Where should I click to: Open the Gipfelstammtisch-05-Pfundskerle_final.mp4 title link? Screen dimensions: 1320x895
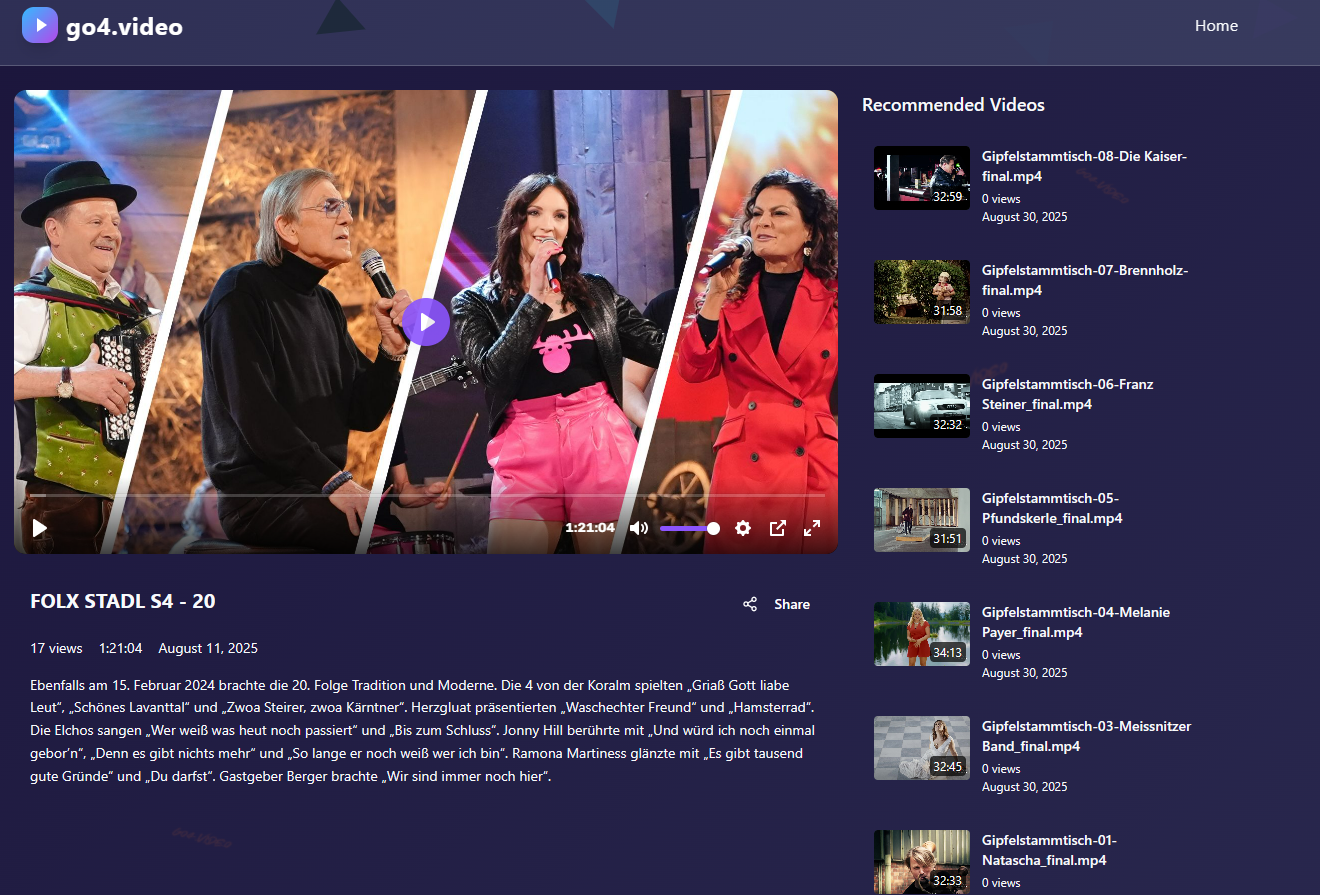(1052, 508)
